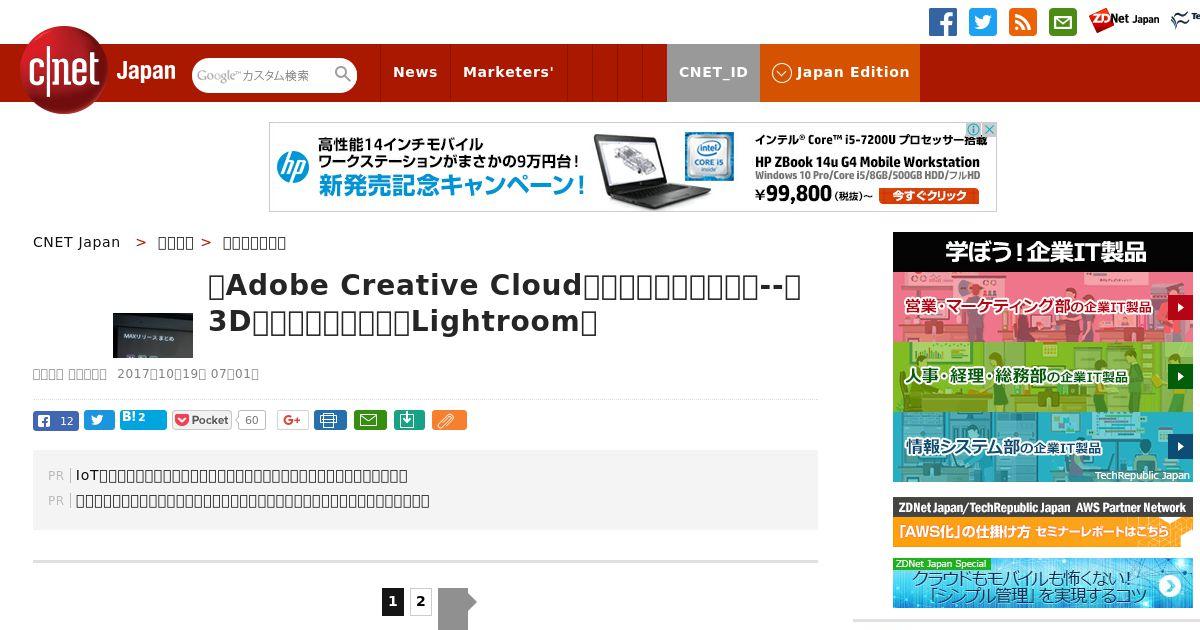Open the third breadcrumb link
This screenshot has width=1200, height=630.
pos(254,242)
